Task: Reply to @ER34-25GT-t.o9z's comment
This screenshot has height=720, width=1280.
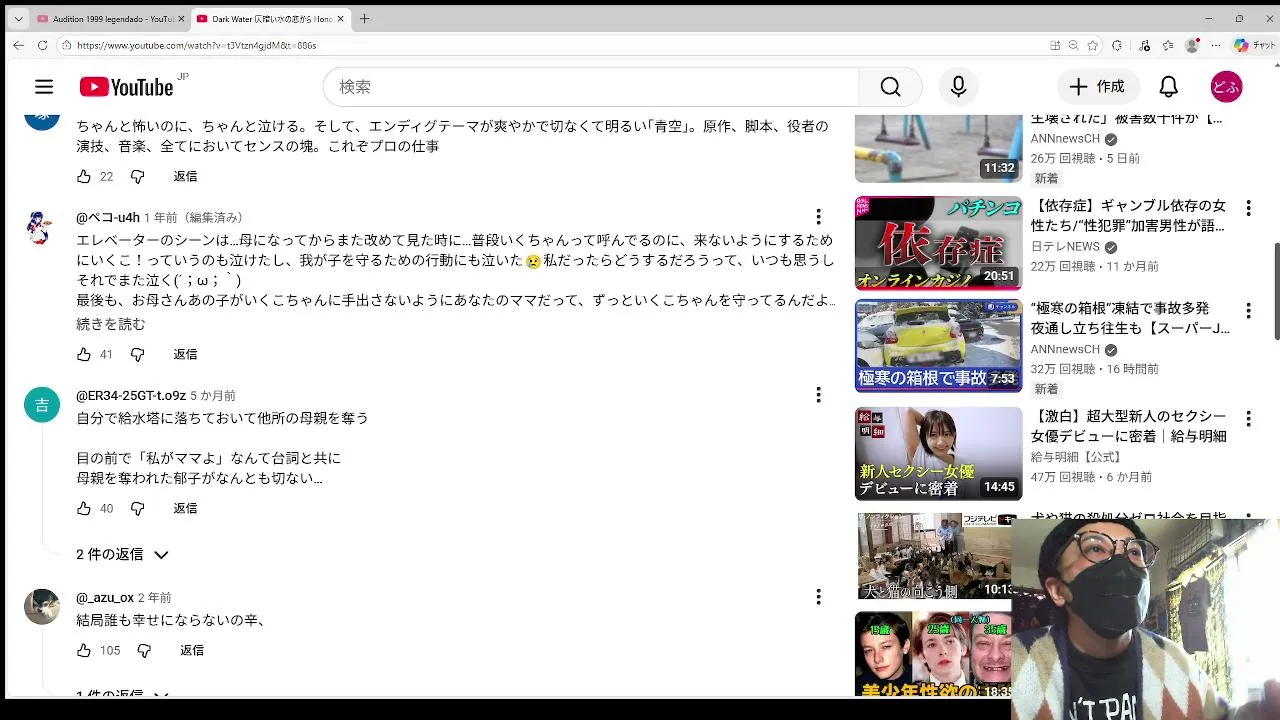Action: pyautogui.click(x=185, y=508)
